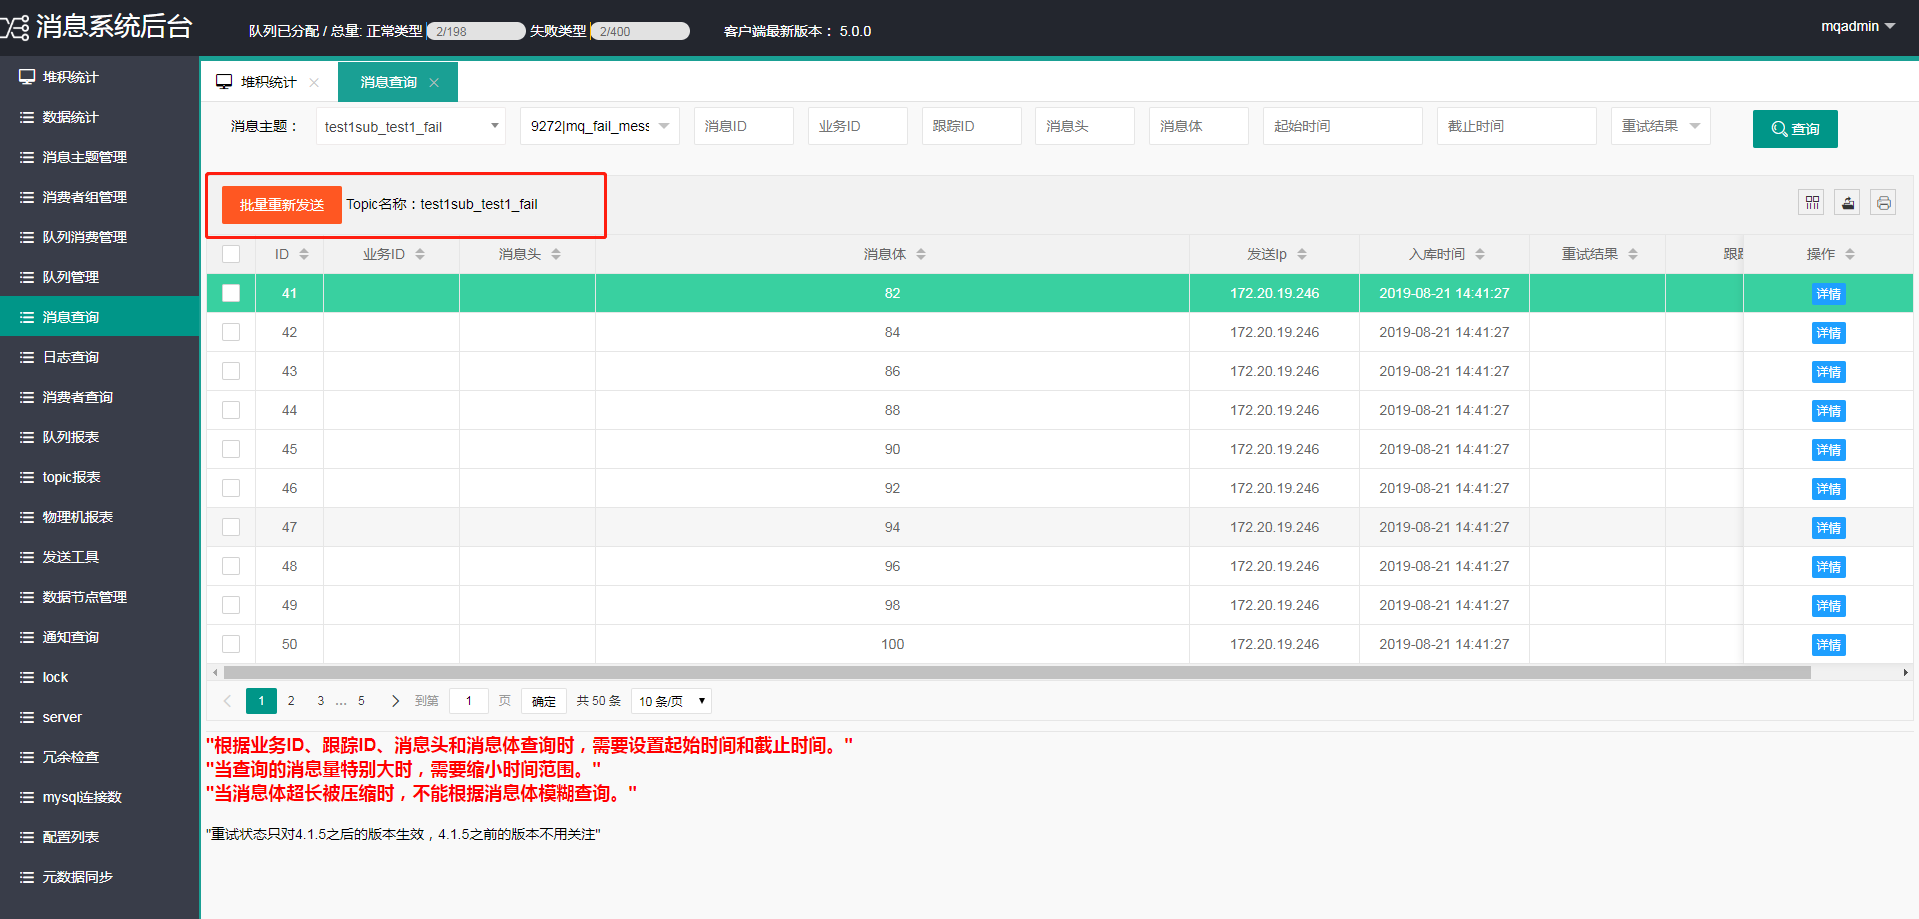Sort by 发送Ip column arrows
The image size is (1919, 919).
point(1302,254)
